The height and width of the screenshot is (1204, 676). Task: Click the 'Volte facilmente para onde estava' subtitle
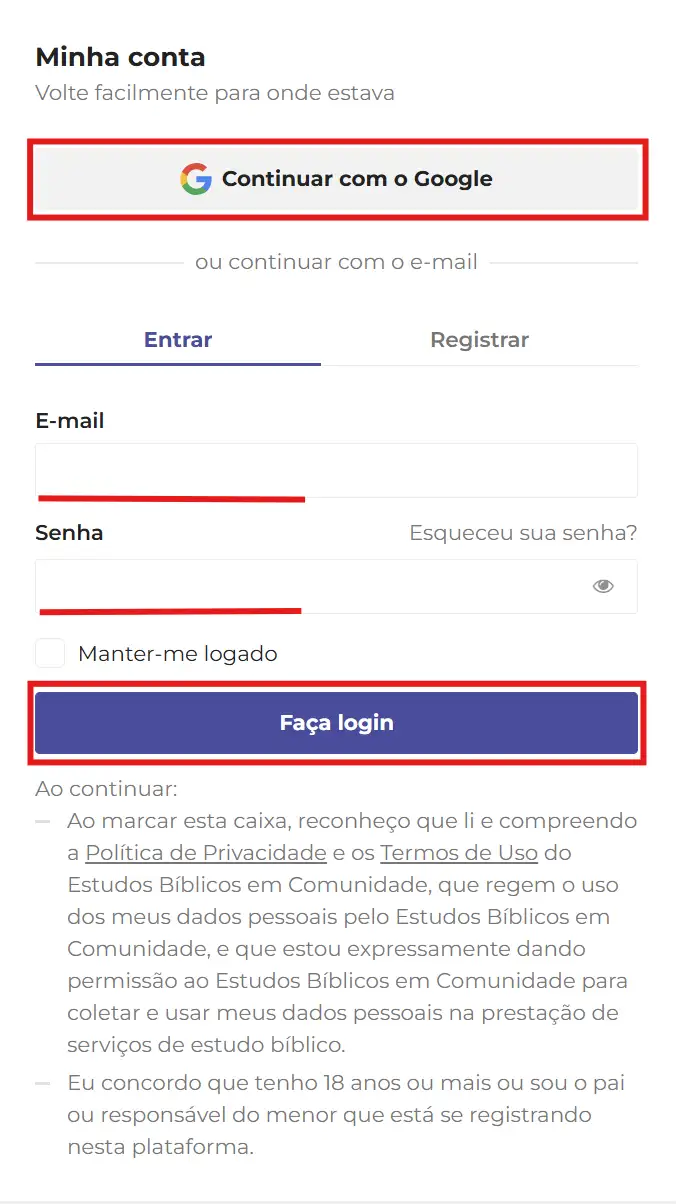215,93
